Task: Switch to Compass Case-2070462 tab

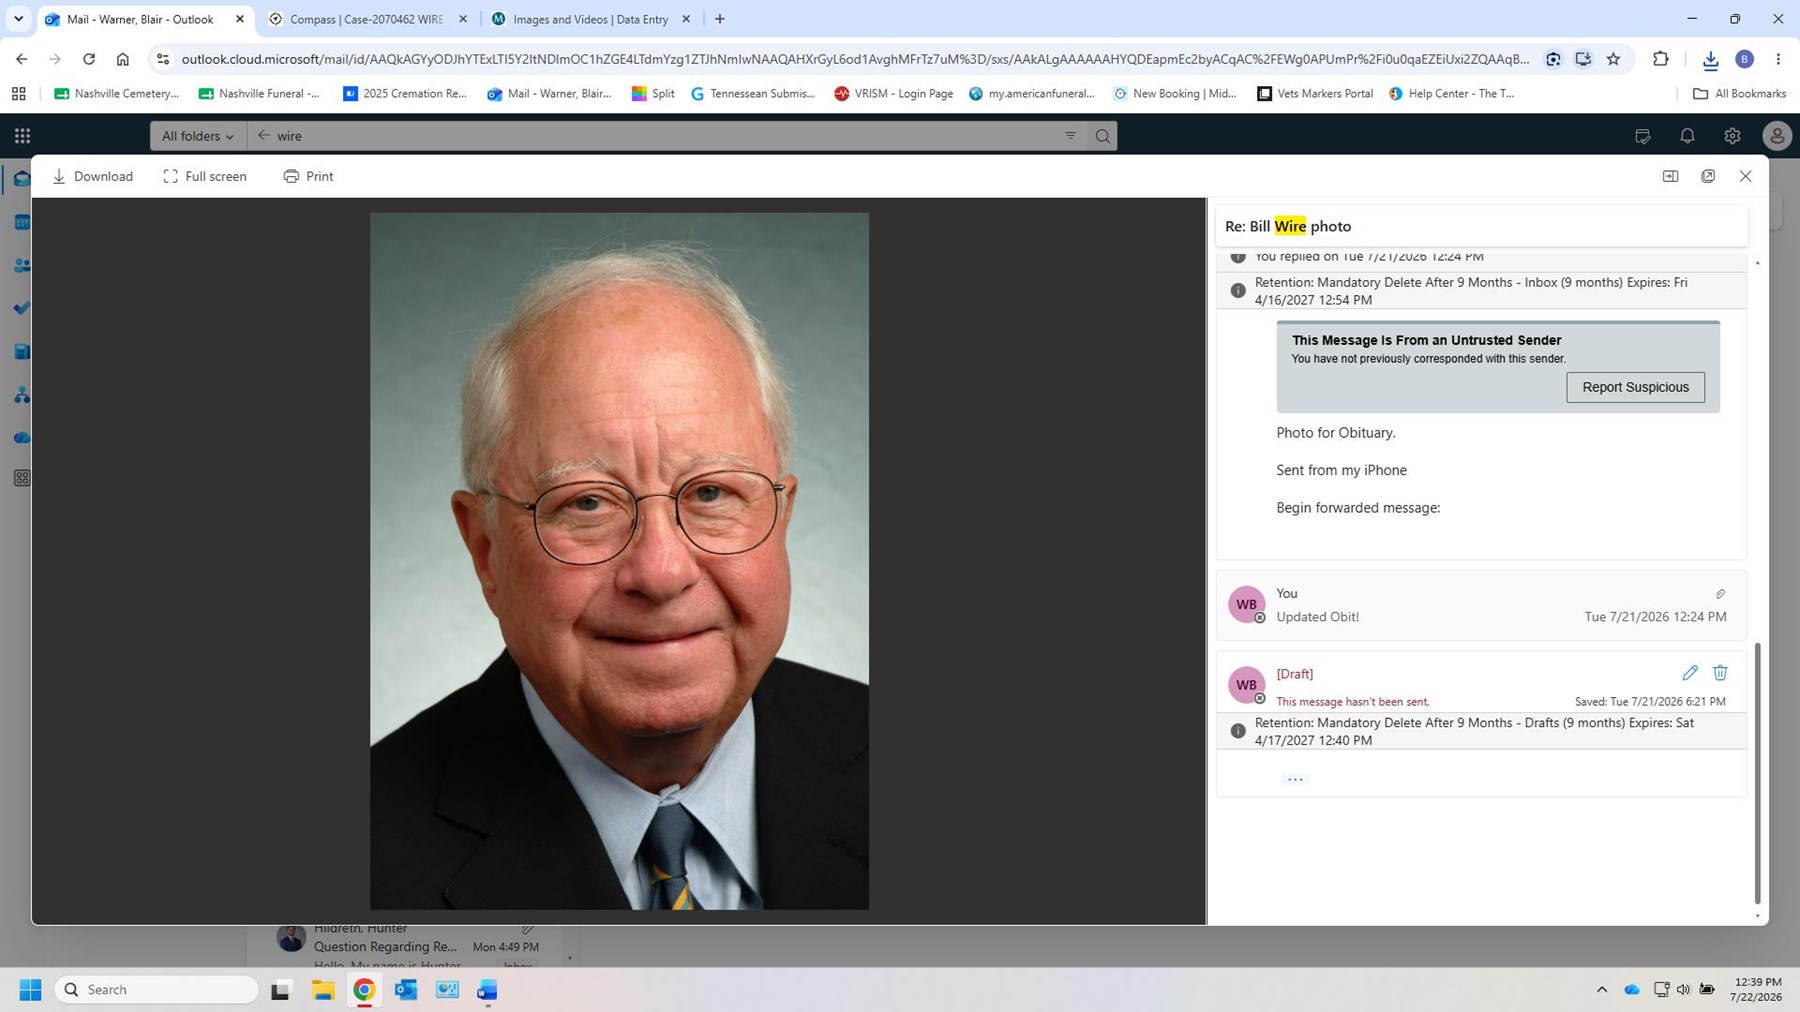Action: pyautogui.click(x=367, y=19)
